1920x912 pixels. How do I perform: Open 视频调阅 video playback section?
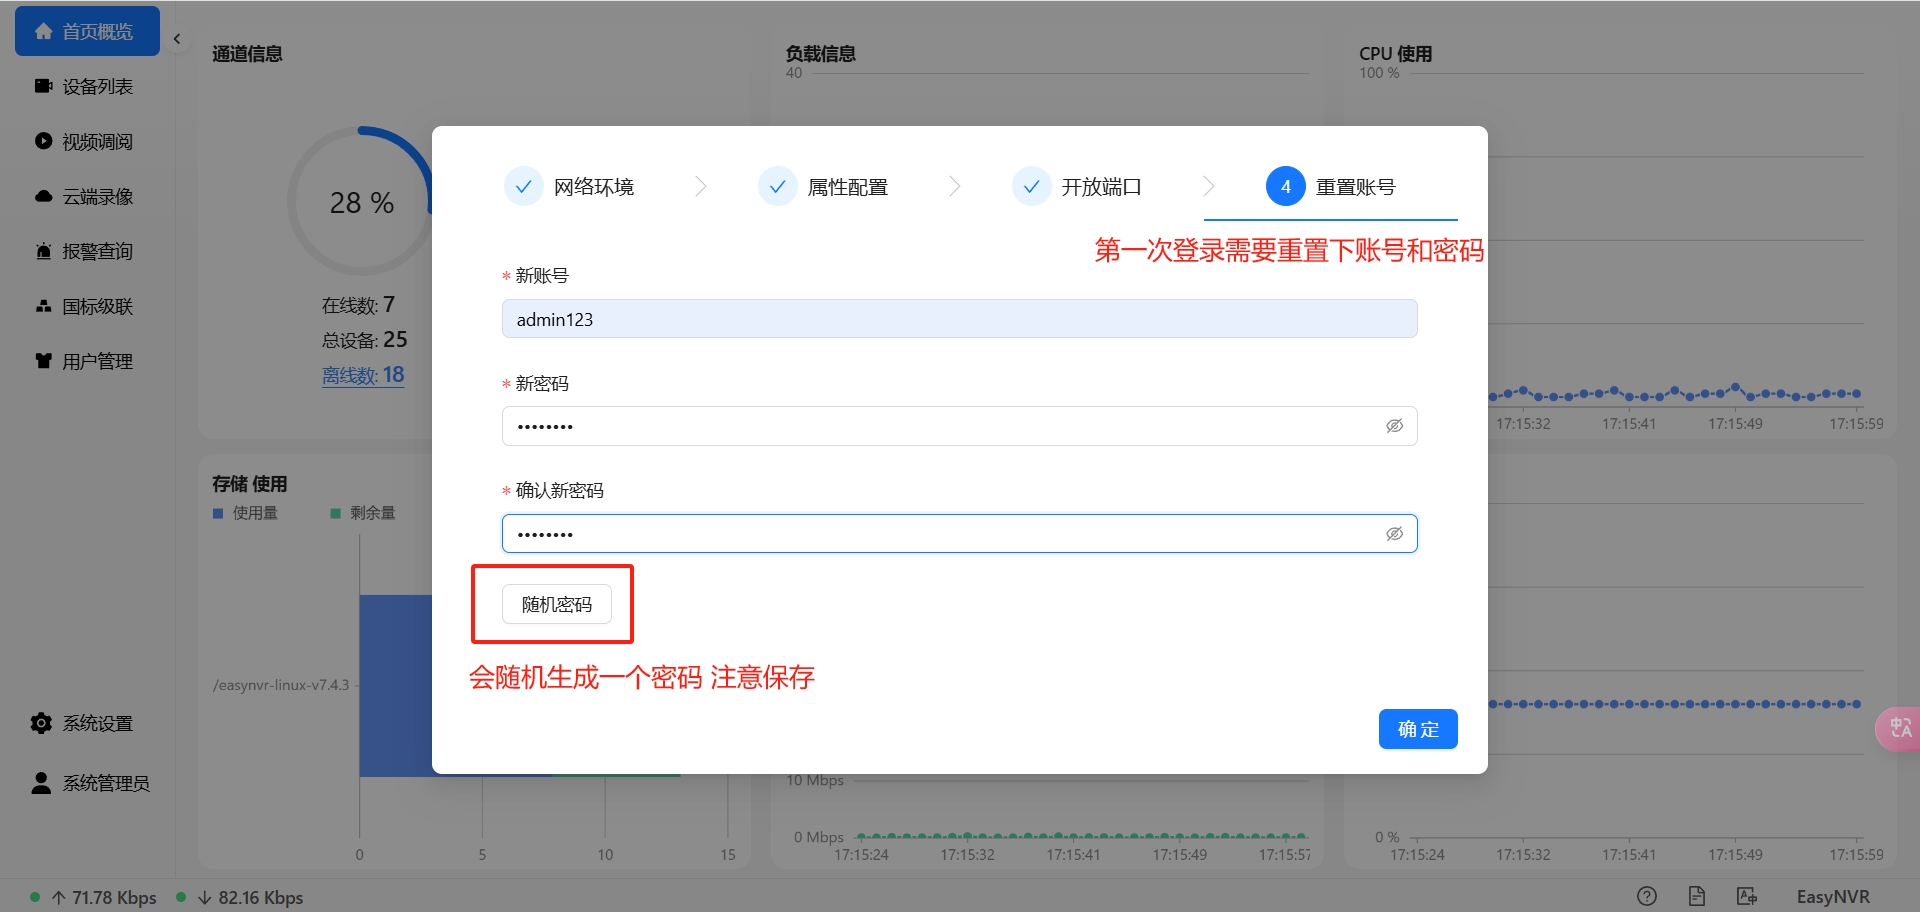tap(41, 141)
